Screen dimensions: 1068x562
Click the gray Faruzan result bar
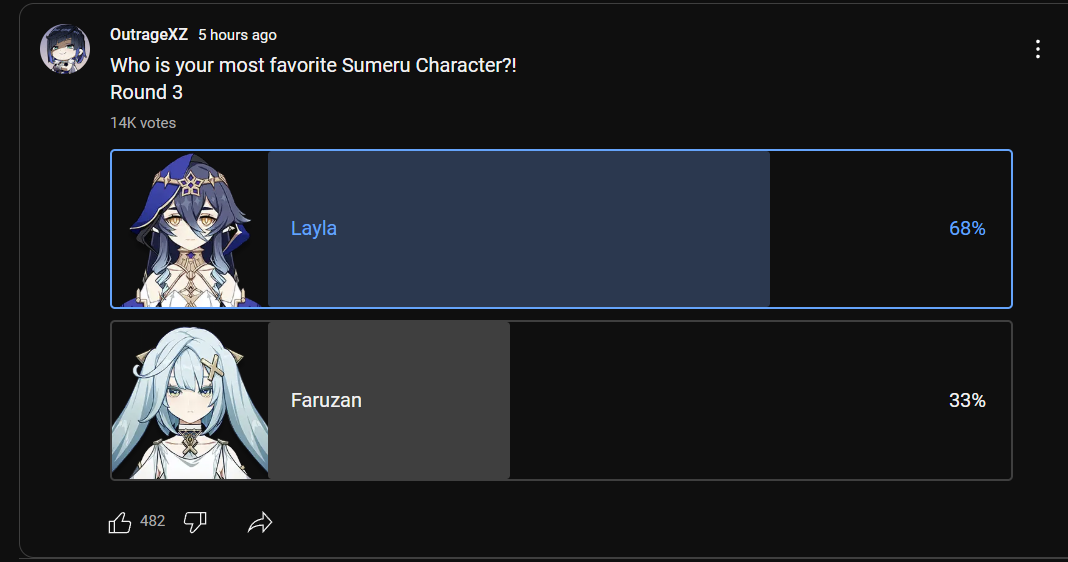(x=389, y=401)
